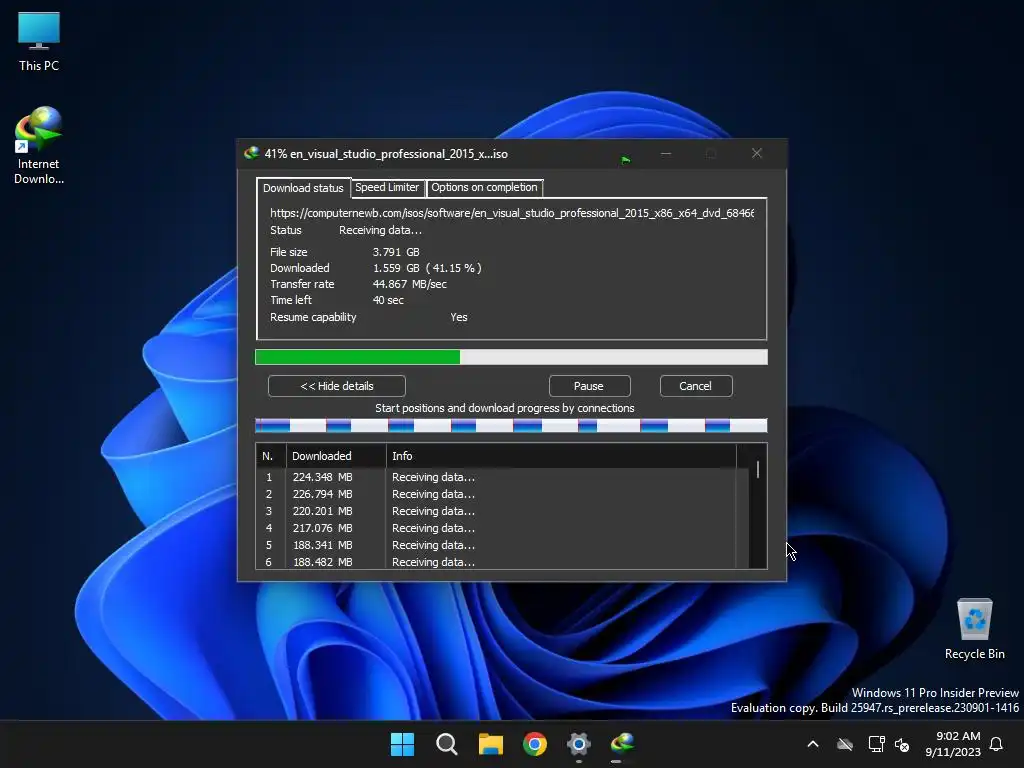
Task: Open taskbar Search
Action: point(447,744)
